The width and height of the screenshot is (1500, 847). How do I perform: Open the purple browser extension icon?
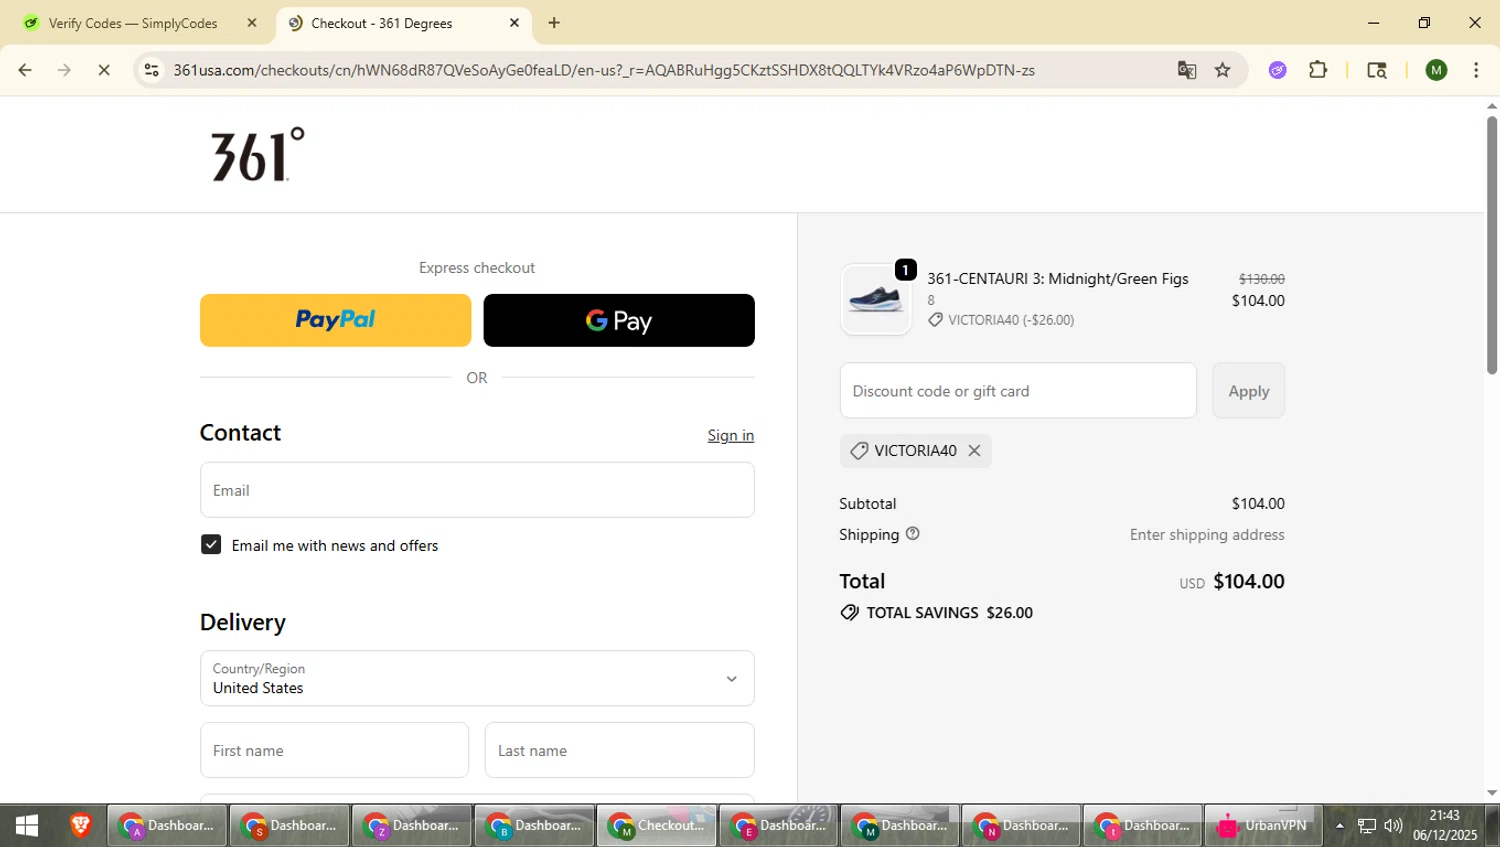pos(1277,70)
